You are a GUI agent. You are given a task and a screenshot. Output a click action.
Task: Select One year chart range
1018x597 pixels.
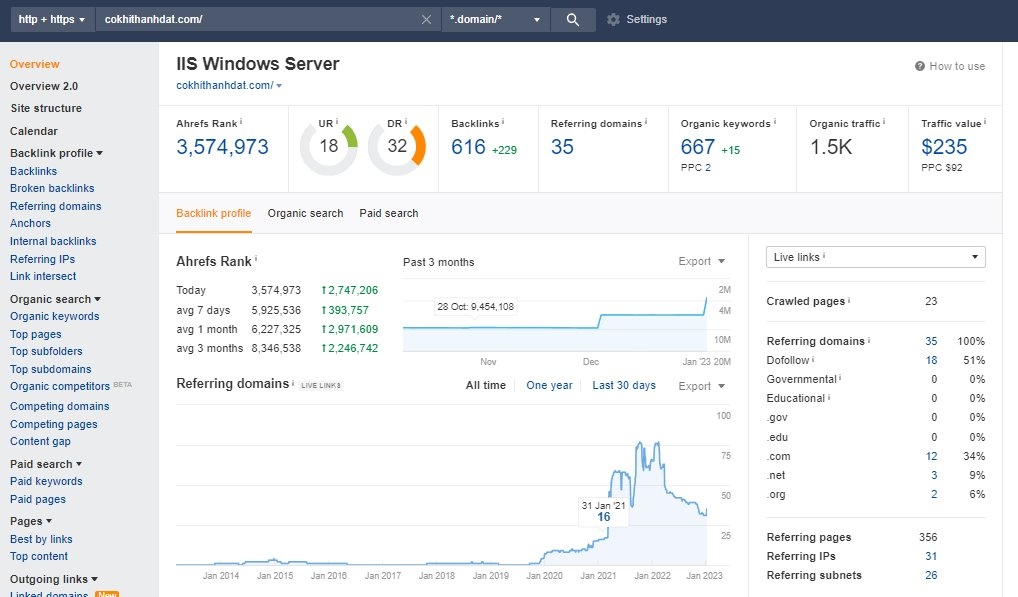click(549, 385)
